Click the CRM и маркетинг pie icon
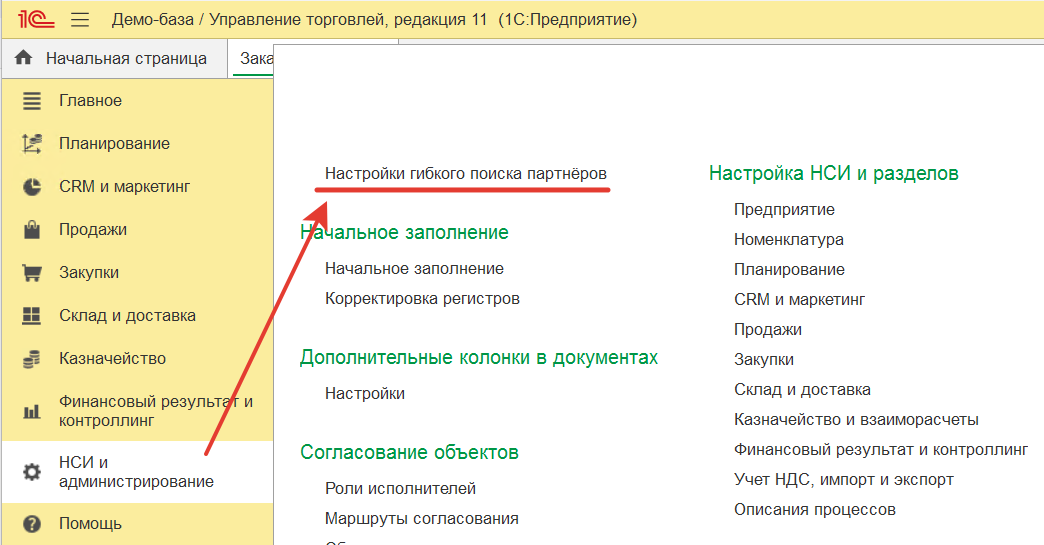This screenshot has height=545, width=1044. pyautogui.click(x=32, y=187)
